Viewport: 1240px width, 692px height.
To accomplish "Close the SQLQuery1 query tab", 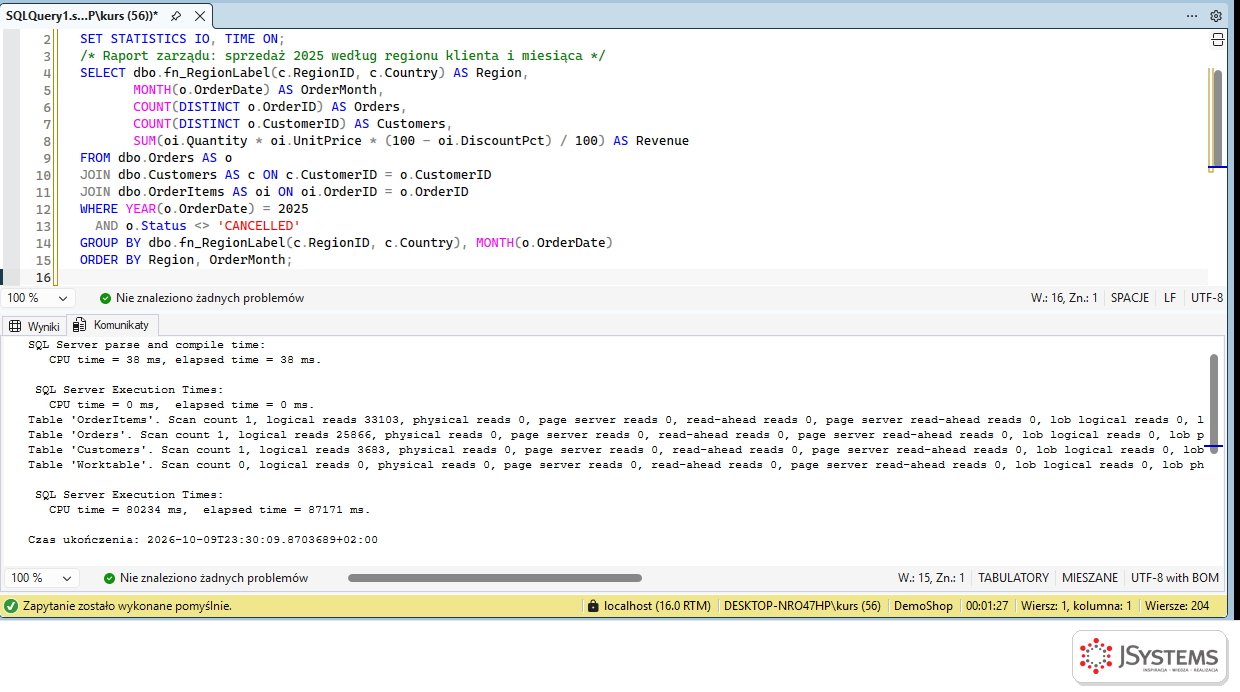I will [x=197, y=16].
